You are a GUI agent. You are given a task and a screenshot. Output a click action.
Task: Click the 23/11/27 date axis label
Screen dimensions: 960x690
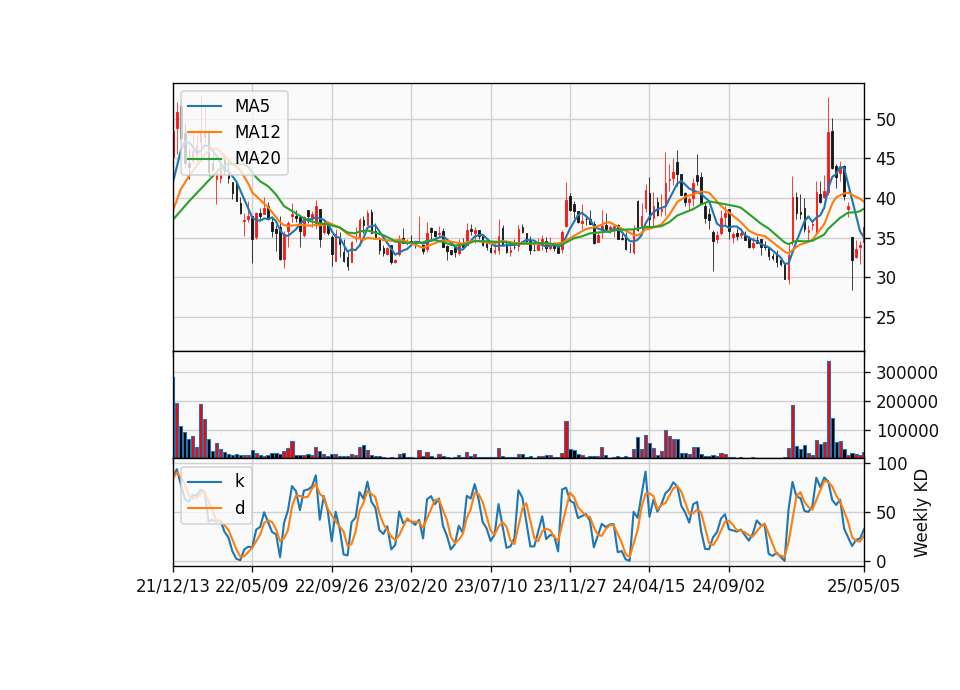[x=569, y=587]
